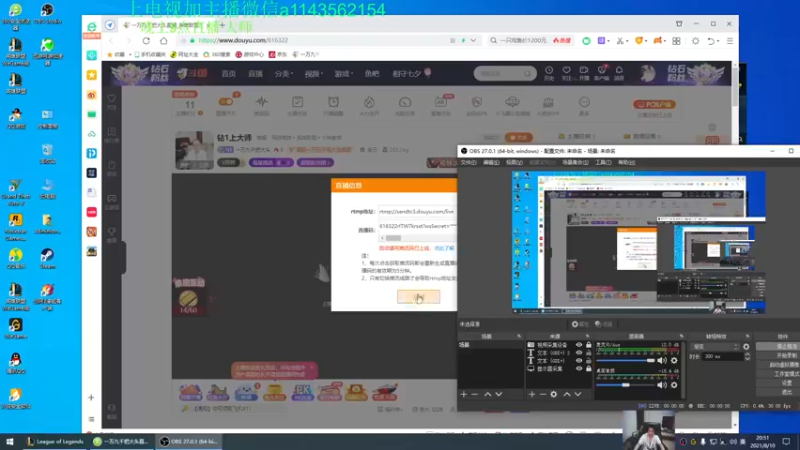800x450 pixels.
Task: Open the transition properties gear in OBS
Action: click(x=746, y=346)
